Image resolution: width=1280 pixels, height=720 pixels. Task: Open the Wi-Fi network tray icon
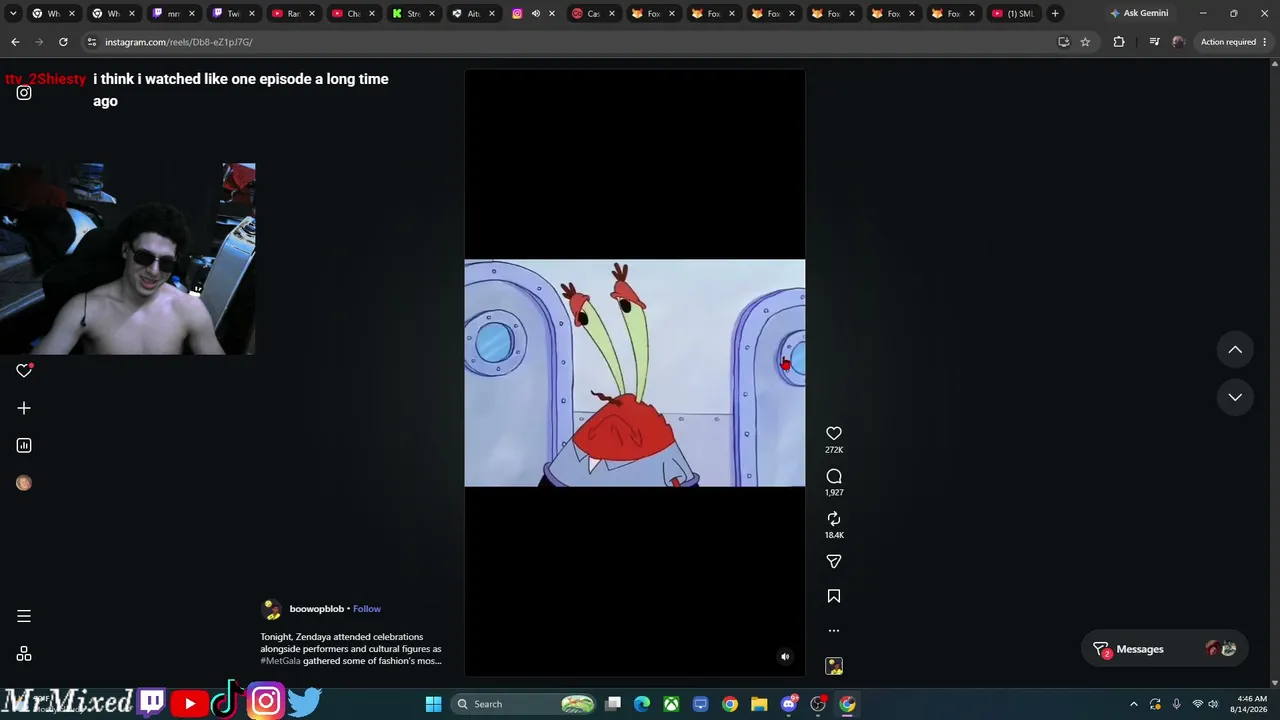click(1197, 704)
